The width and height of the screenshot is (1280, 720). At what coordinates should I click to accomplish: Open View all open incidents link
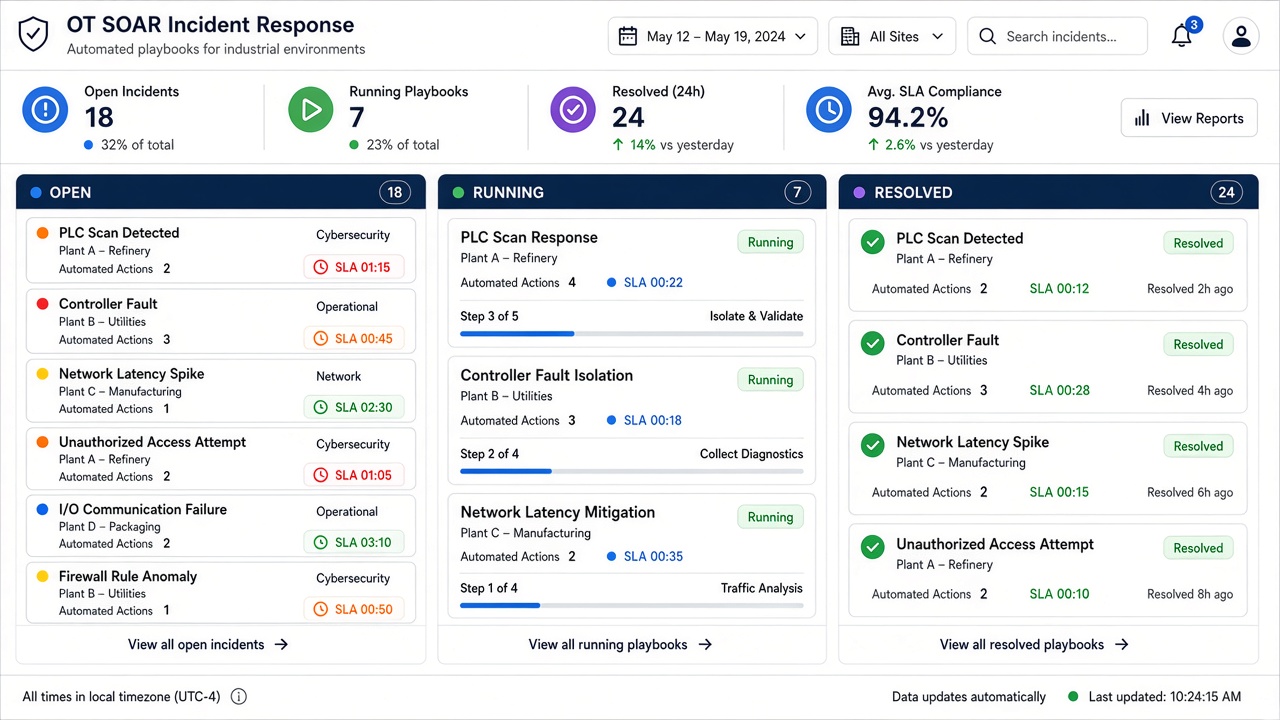[x=208, y=645]
